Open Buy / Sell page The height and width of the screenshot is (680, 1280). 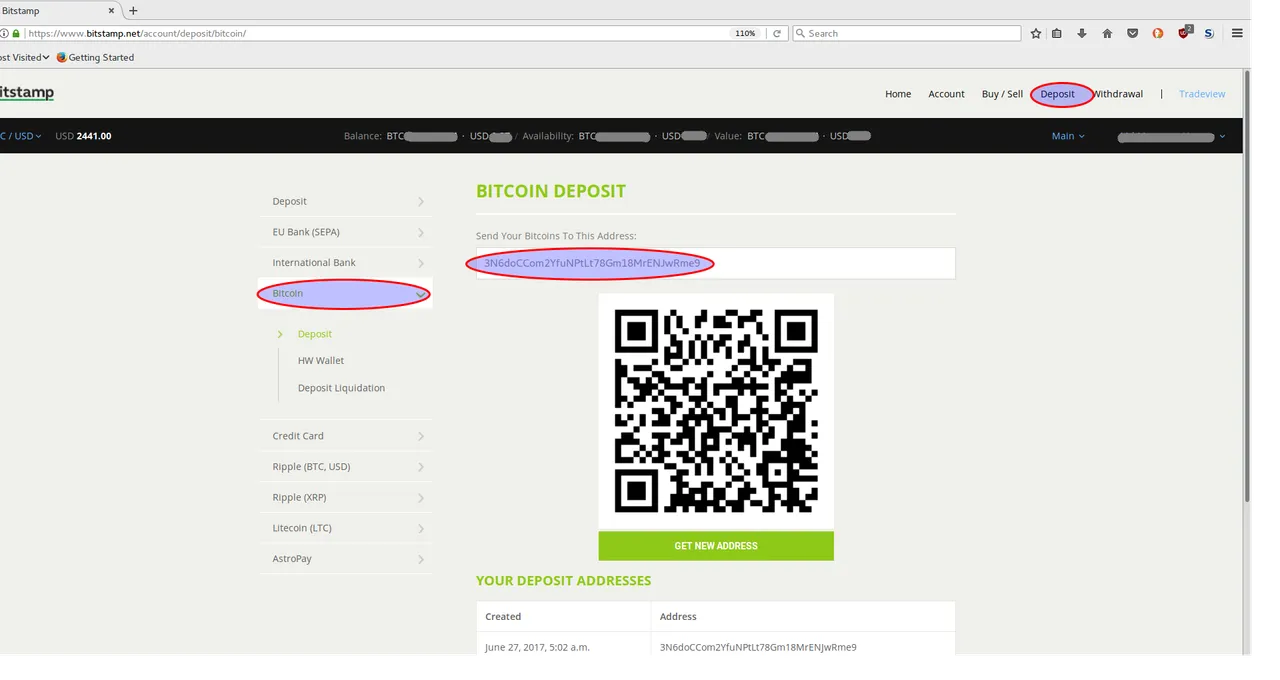point(1002,94)
